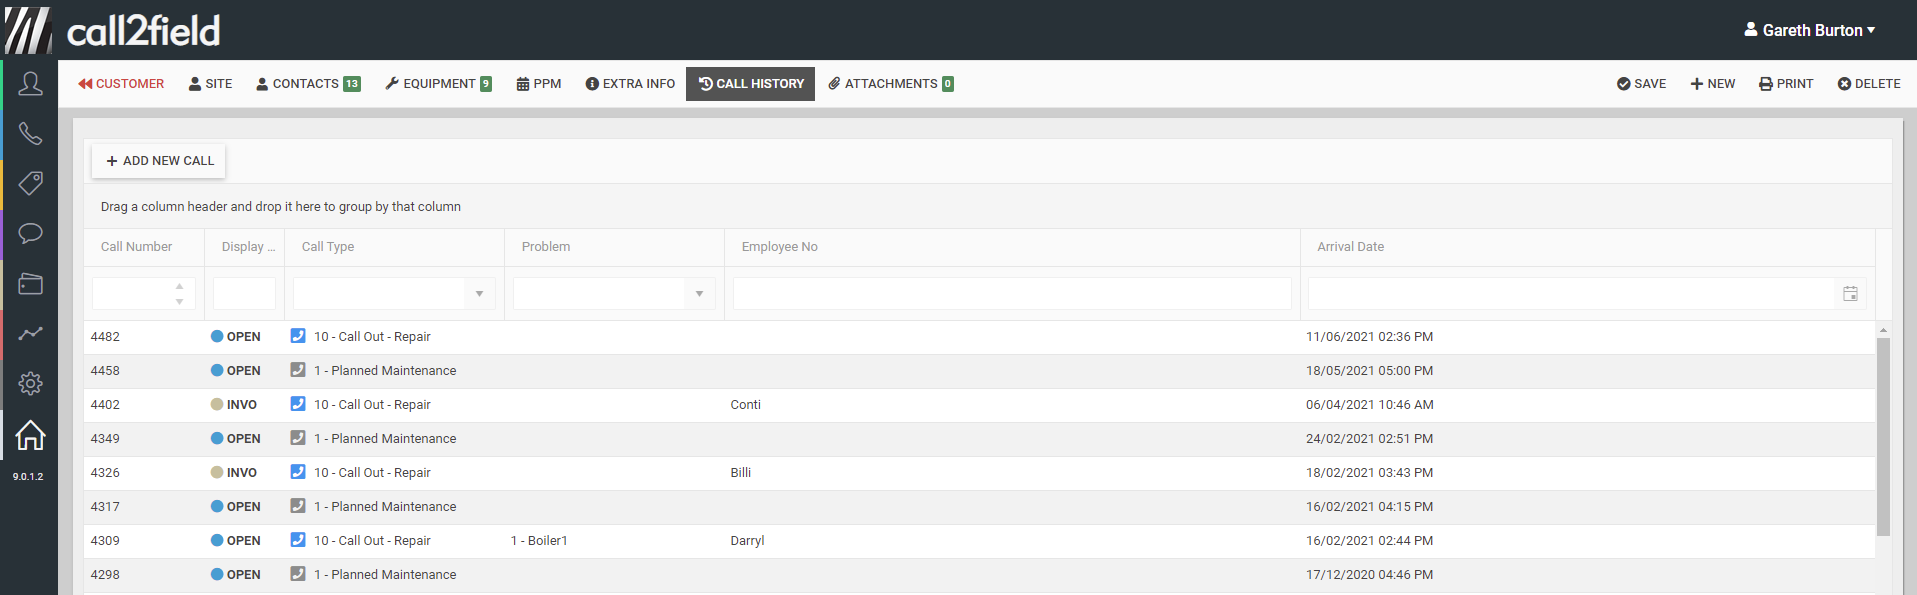
Task: Expand the Call Type filter dropdown
Action: tap(479, 294)
